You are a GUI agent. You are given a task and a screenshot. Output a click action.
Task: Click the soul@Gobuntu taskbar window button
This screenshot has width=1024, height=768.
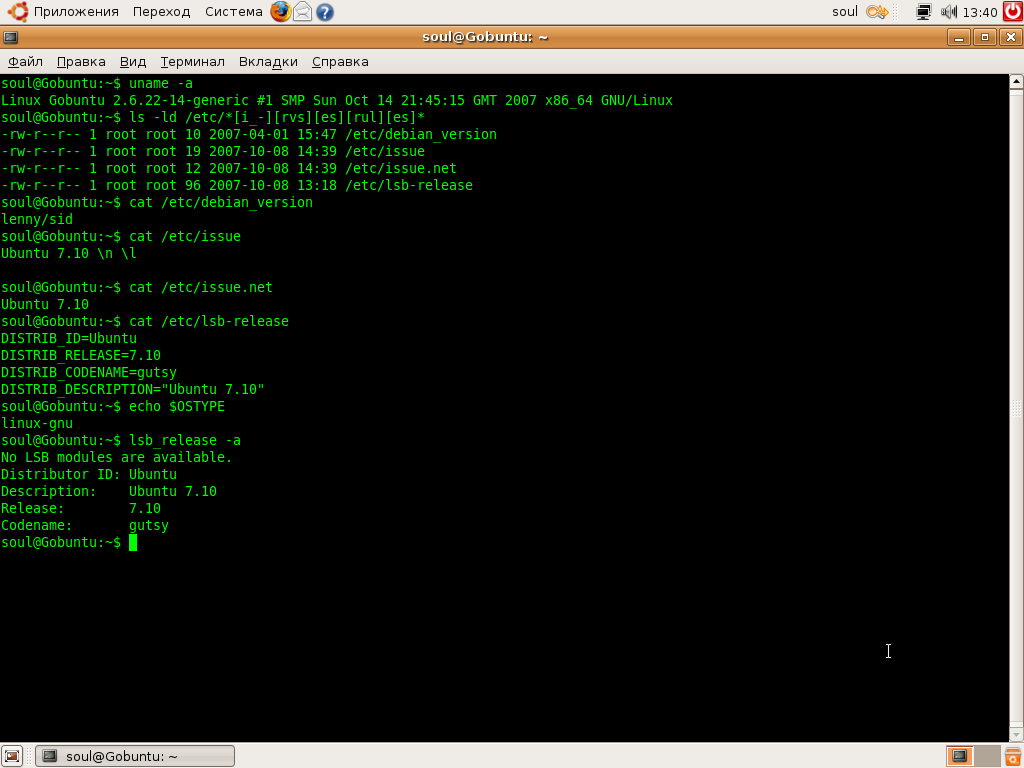135,756
